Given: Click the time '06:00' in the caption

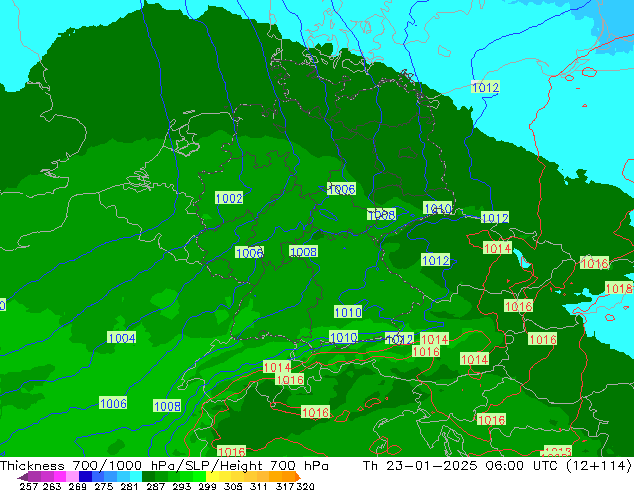Looking at the screenshot, I should click(x=505, y=465).
